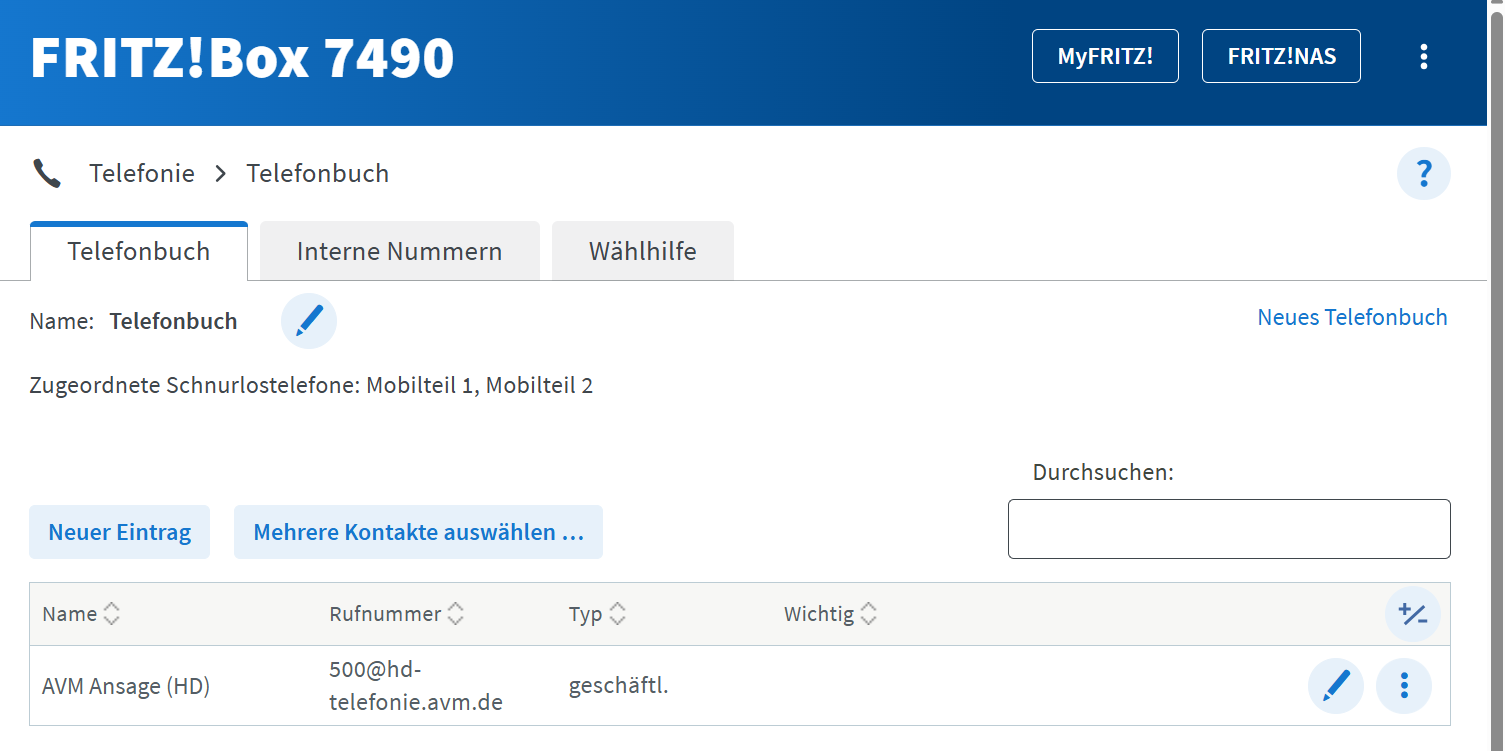
Task: Click Telefonbuch in the breadcrumb
Action: point(318,173)
